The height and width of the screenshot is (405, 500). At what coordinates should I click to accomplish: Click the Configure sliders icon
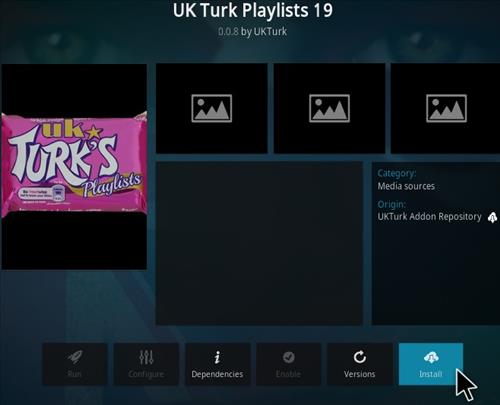point(146,357)
